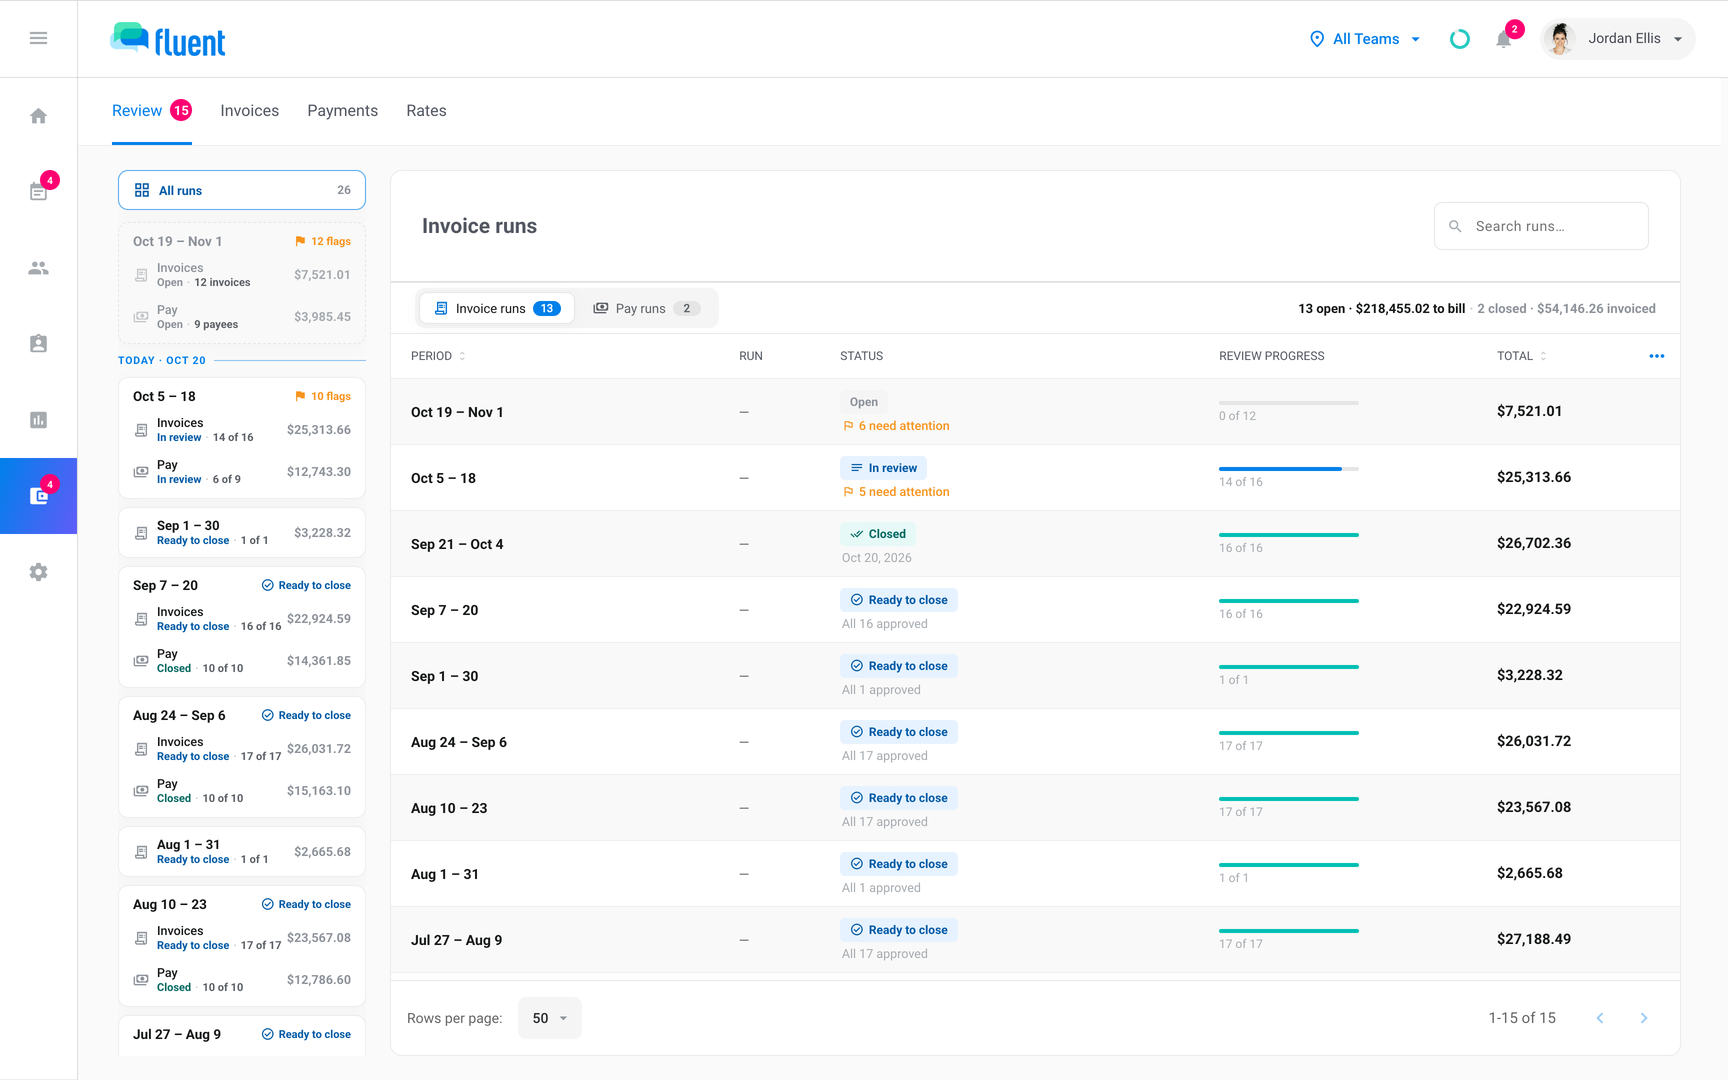Open the settings gear in the sidebar
The image size is (1728, 1080).
tap(38, 572)
